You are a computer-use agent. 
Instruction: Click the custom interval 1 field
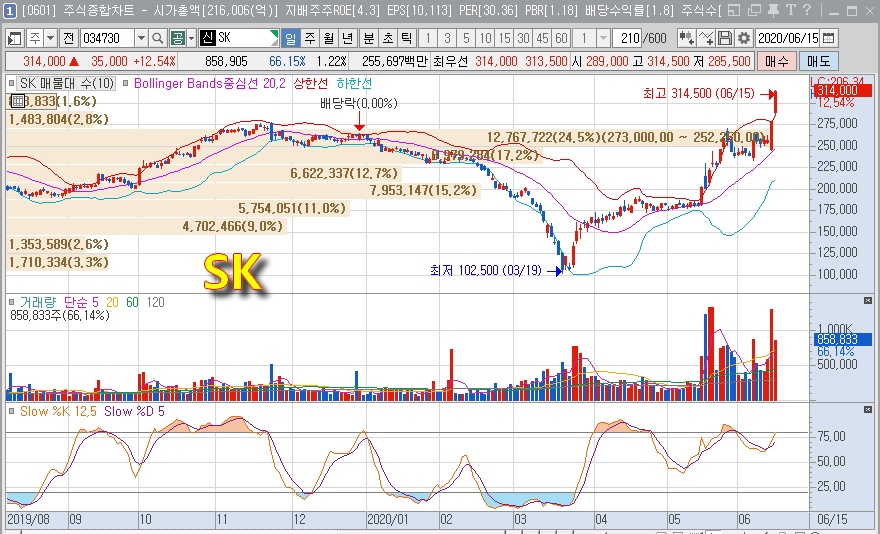point(584,38)
